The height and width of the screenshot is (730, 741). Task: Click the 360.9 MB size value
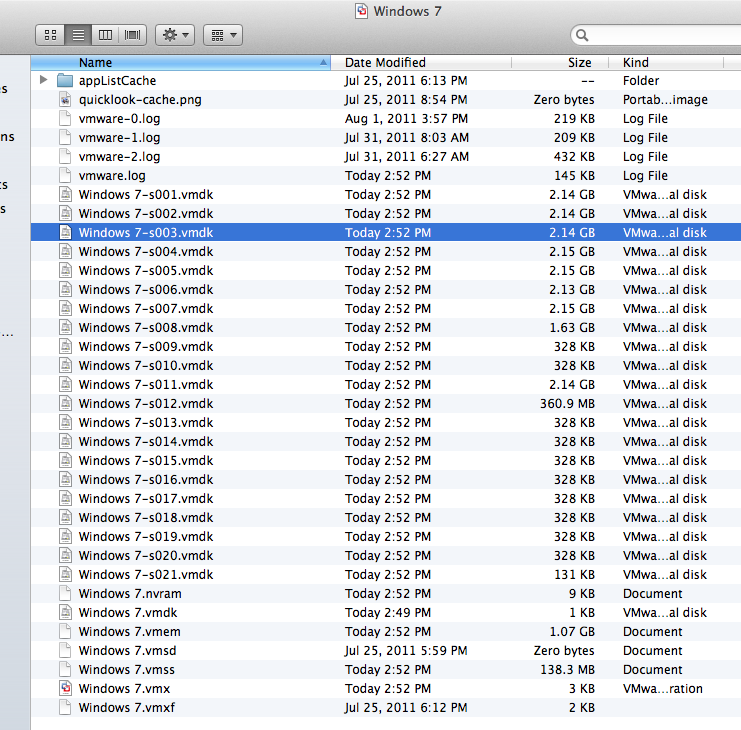pos(567,404)
